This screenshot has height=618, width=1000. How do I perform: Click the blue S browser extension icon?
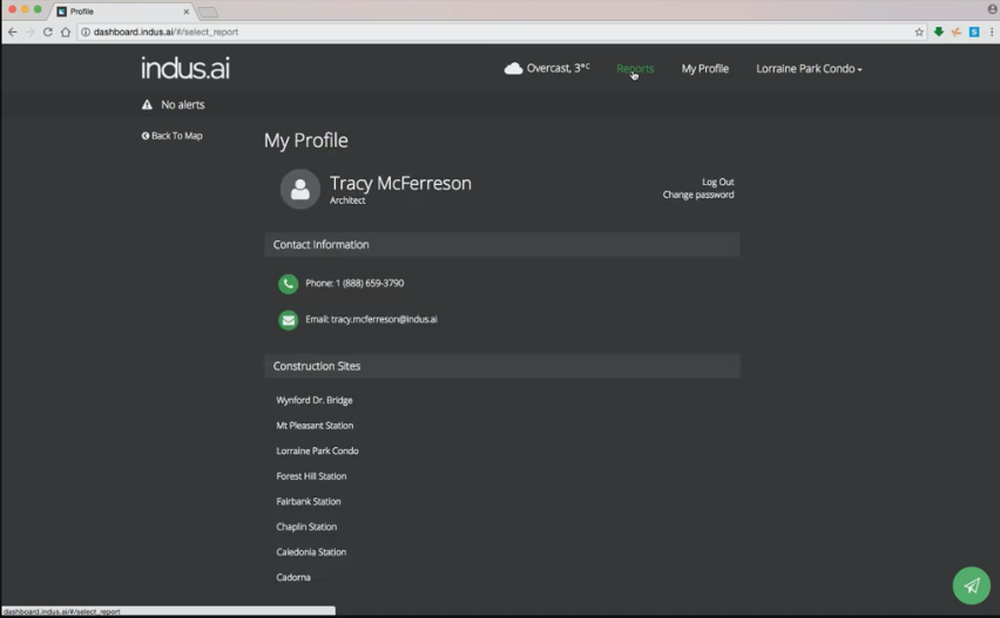974,31
